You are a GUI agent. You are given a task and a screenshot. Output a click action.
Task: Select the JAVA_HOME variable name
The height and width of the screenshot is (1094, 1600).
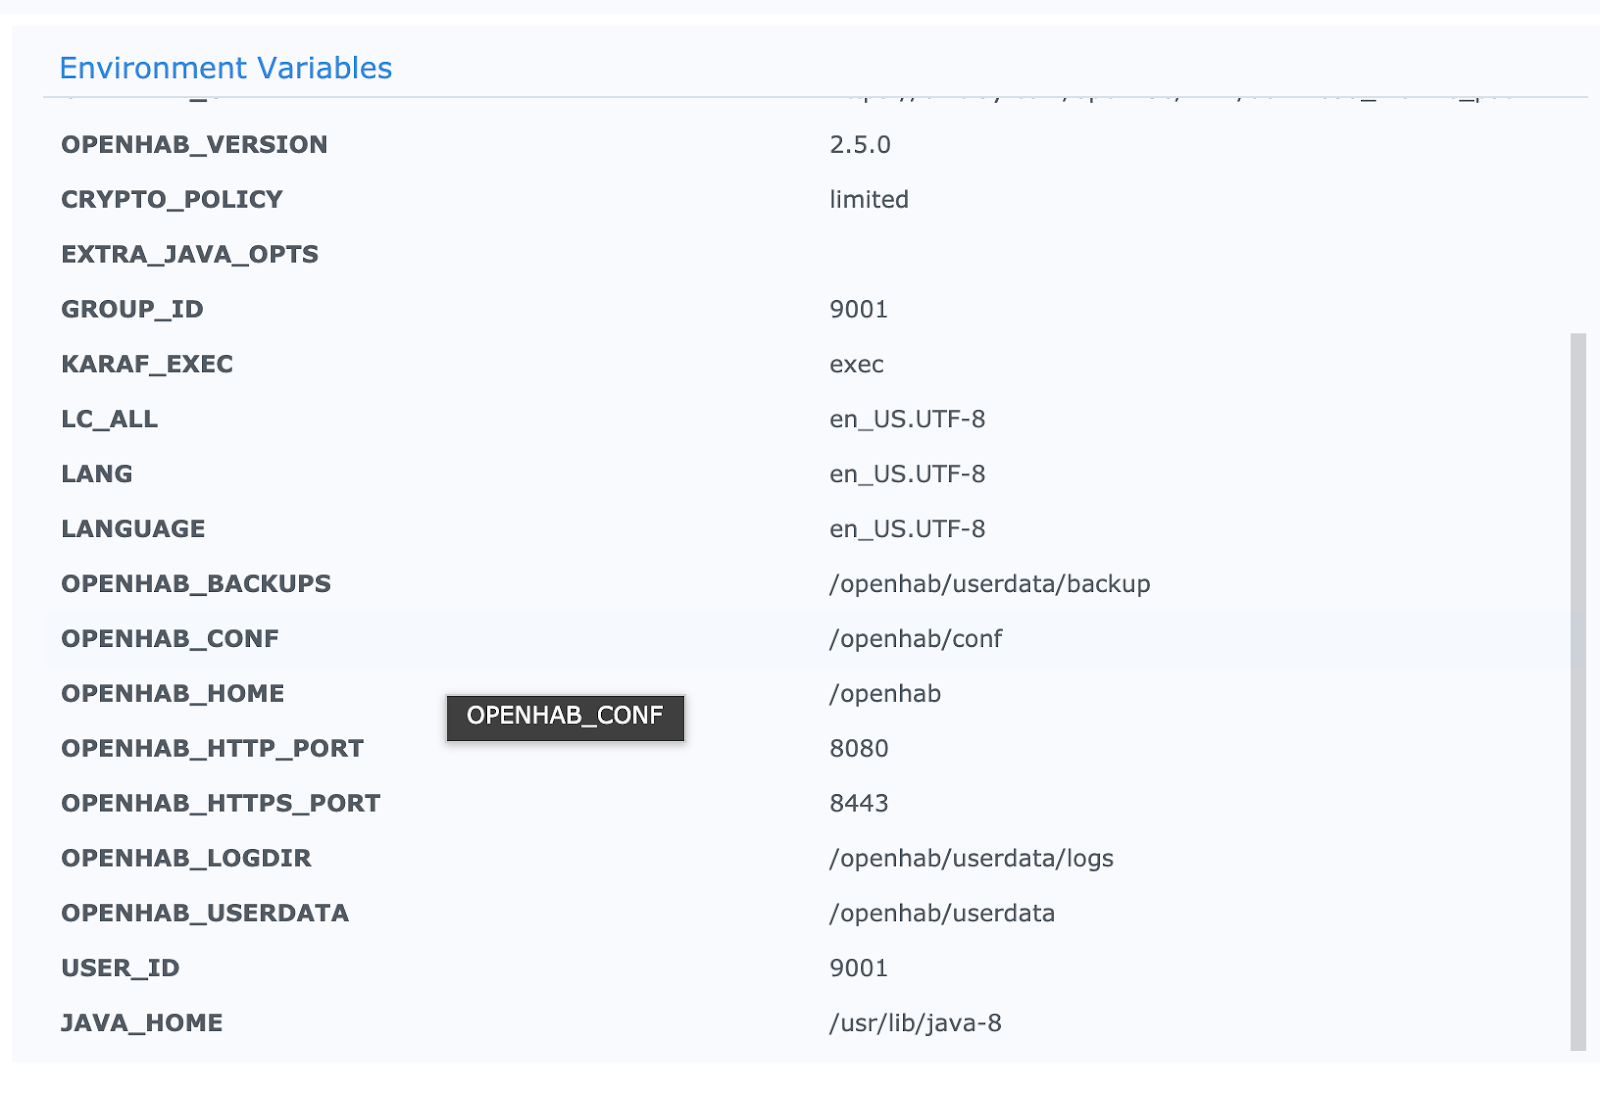(142, 1025)
